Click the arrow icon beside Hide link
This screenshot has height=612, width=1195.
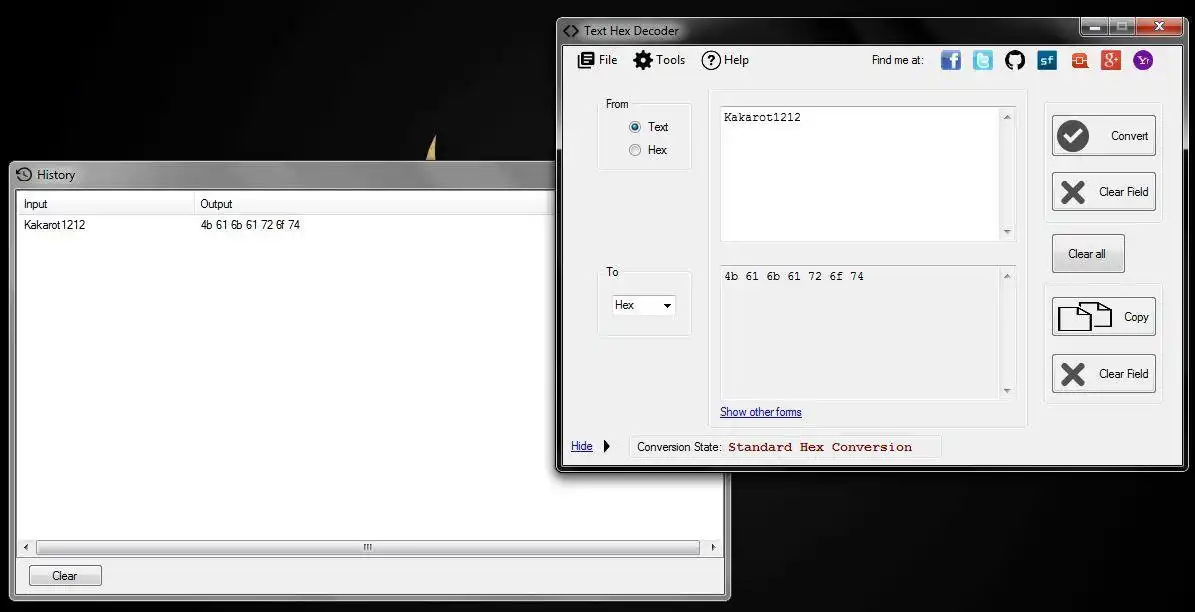pyautogui.click(x=607, y=447)
